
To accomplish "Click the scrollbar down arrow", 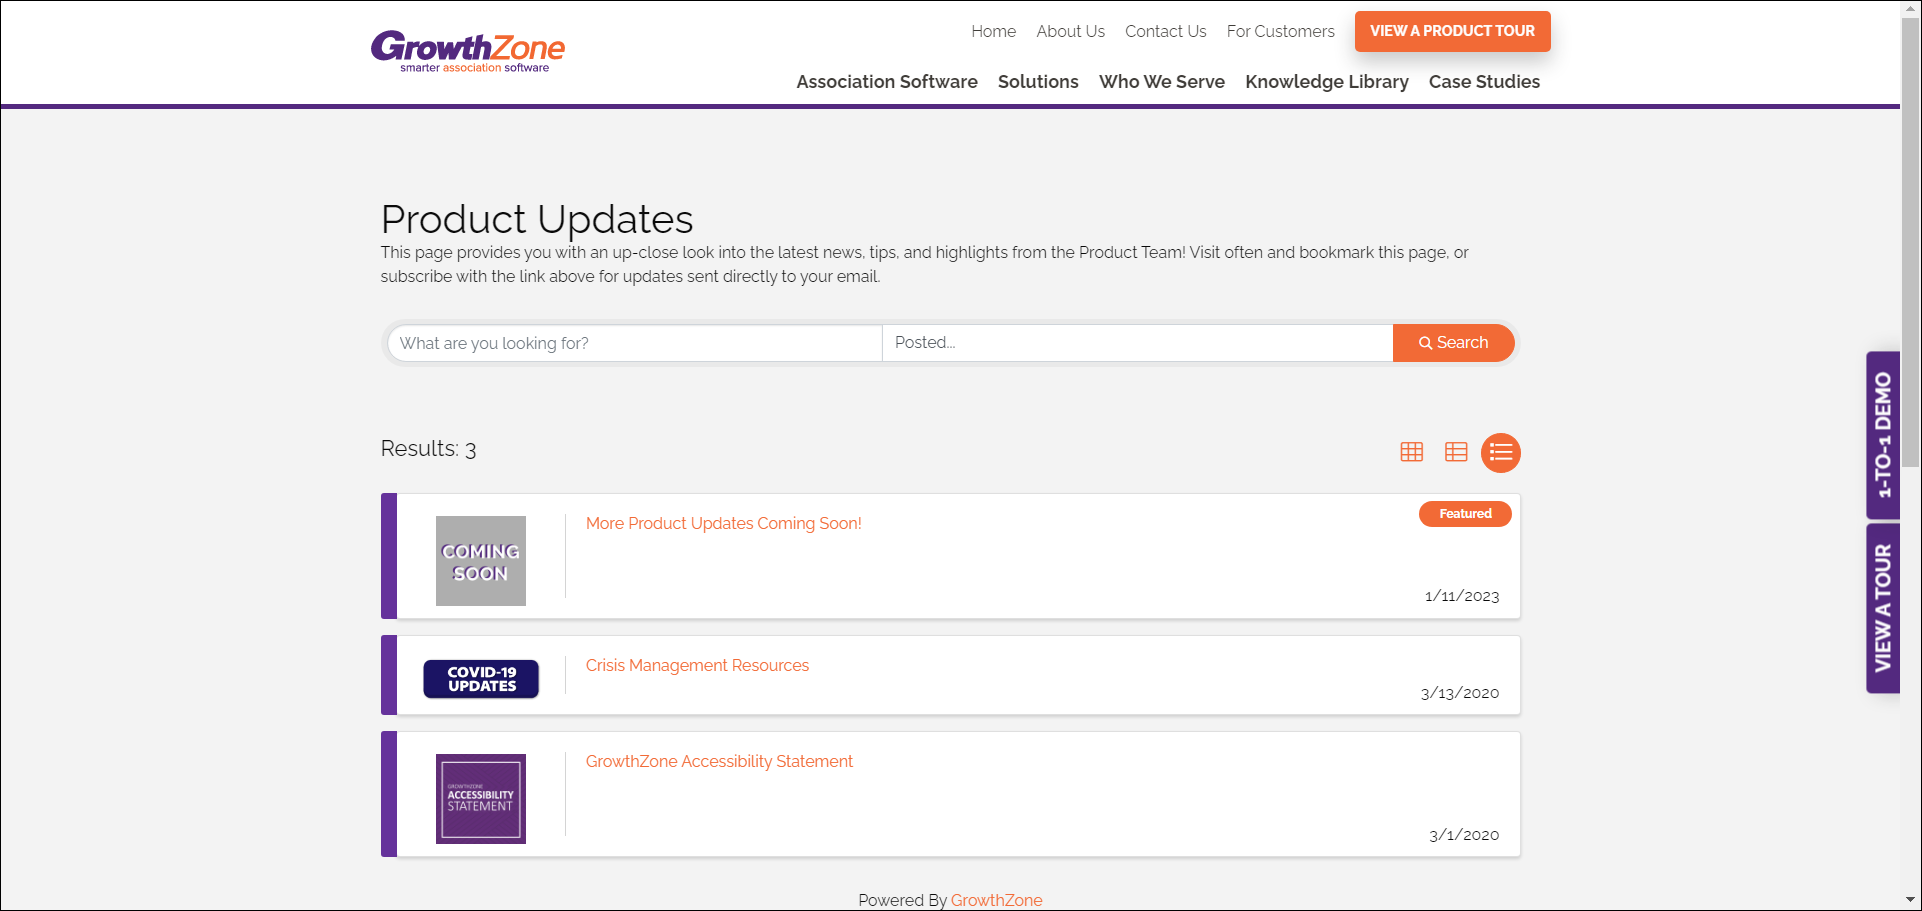I will (x=1908, y=898).
